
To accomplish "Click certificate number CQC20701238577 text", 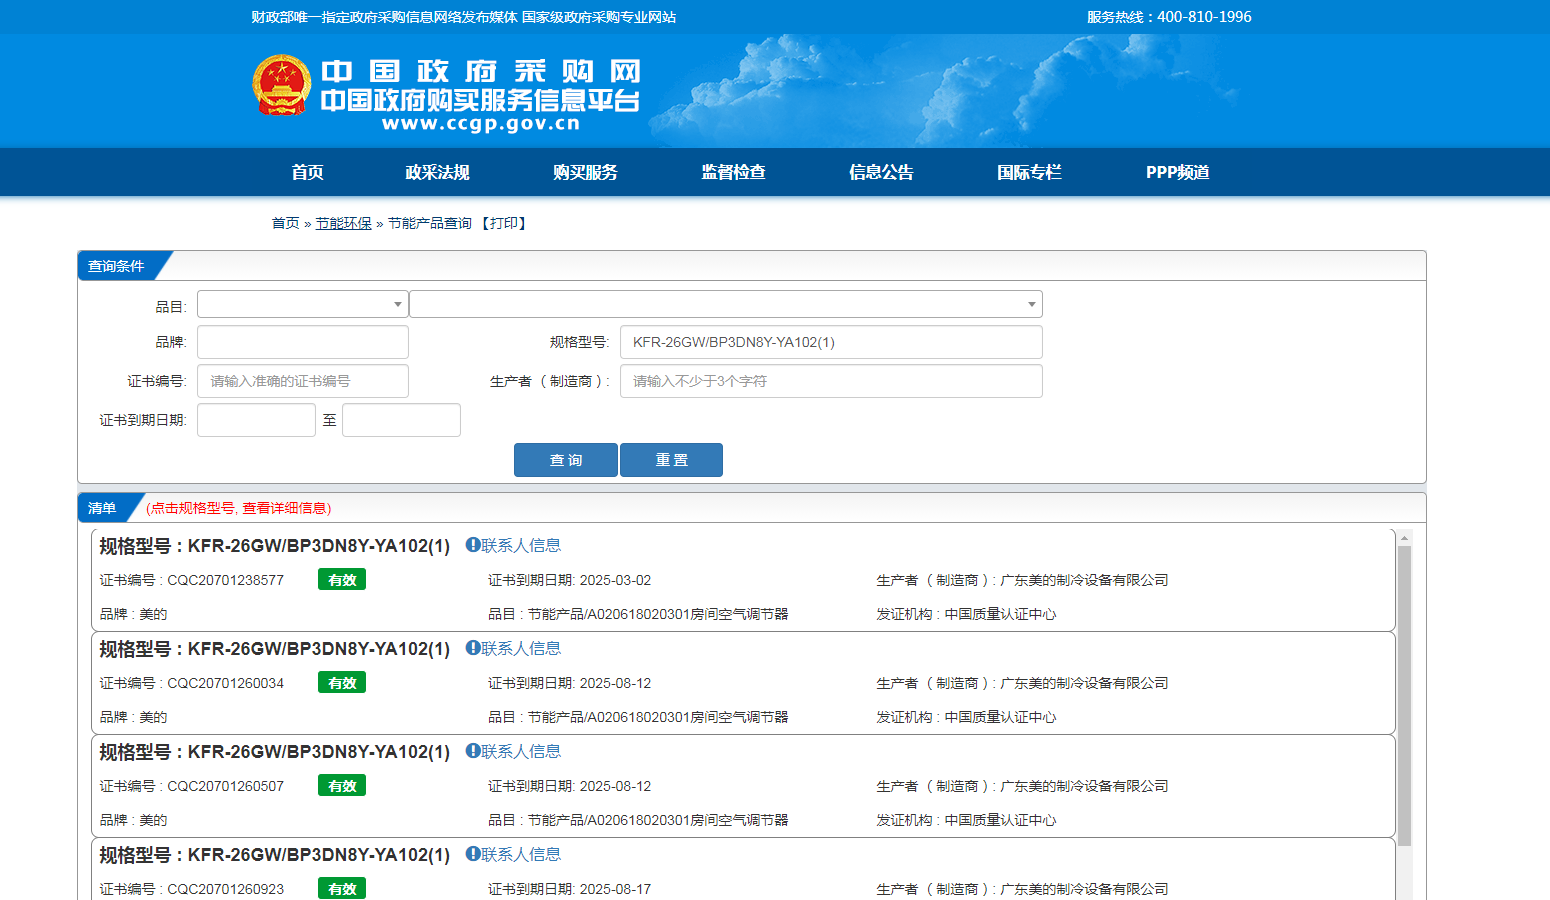I will [x=225, y=580].
